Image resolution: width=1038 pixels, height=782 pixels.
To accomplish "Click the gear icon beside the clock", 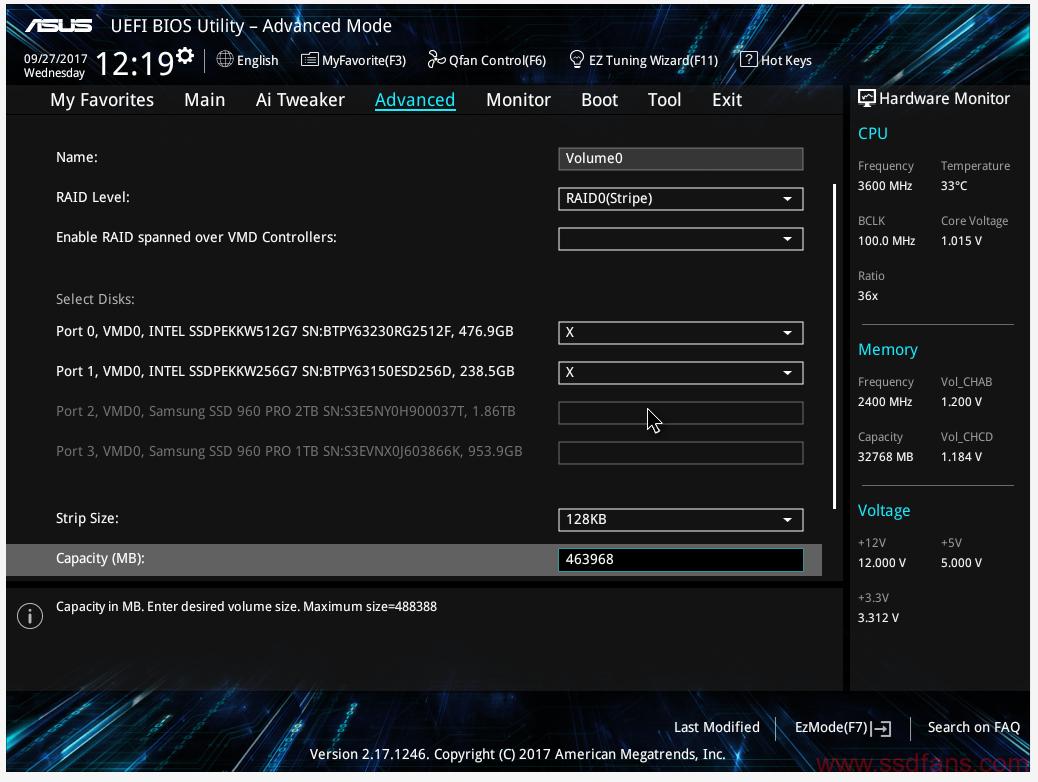I will point(185,56).
